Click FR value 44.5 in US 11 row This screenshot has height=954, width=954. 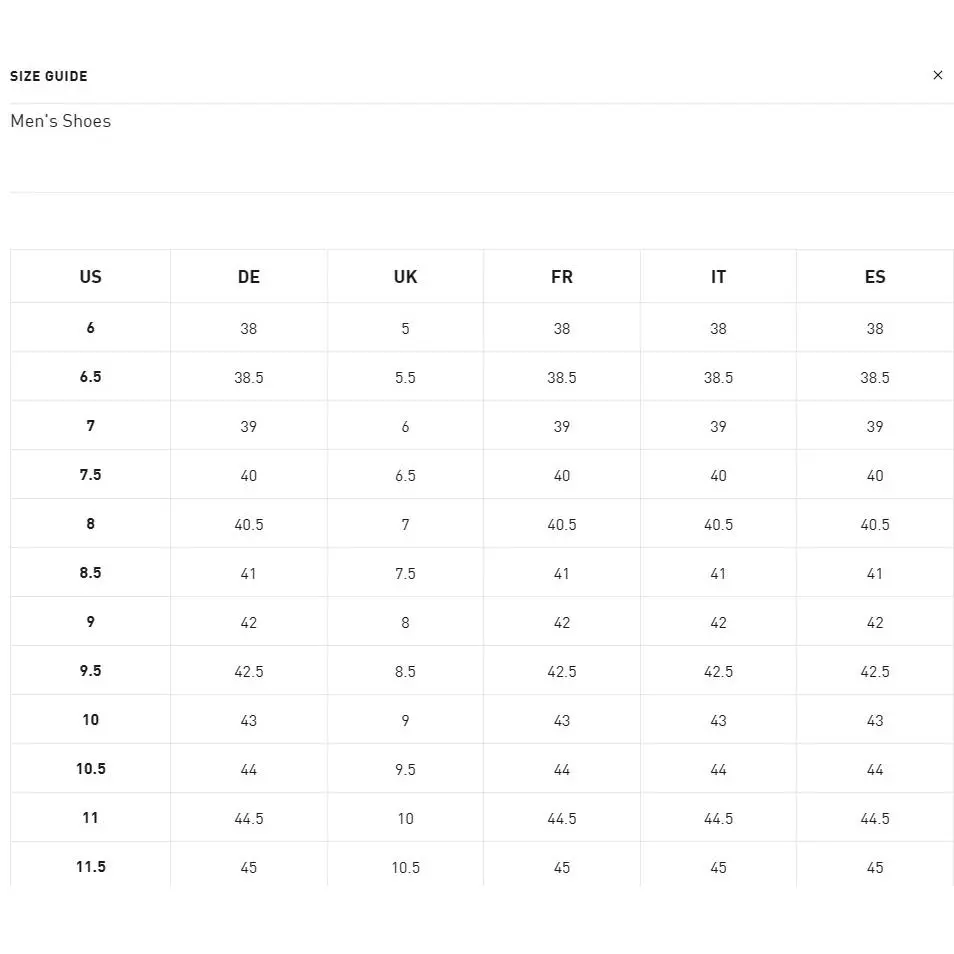(x=562, y=819)
